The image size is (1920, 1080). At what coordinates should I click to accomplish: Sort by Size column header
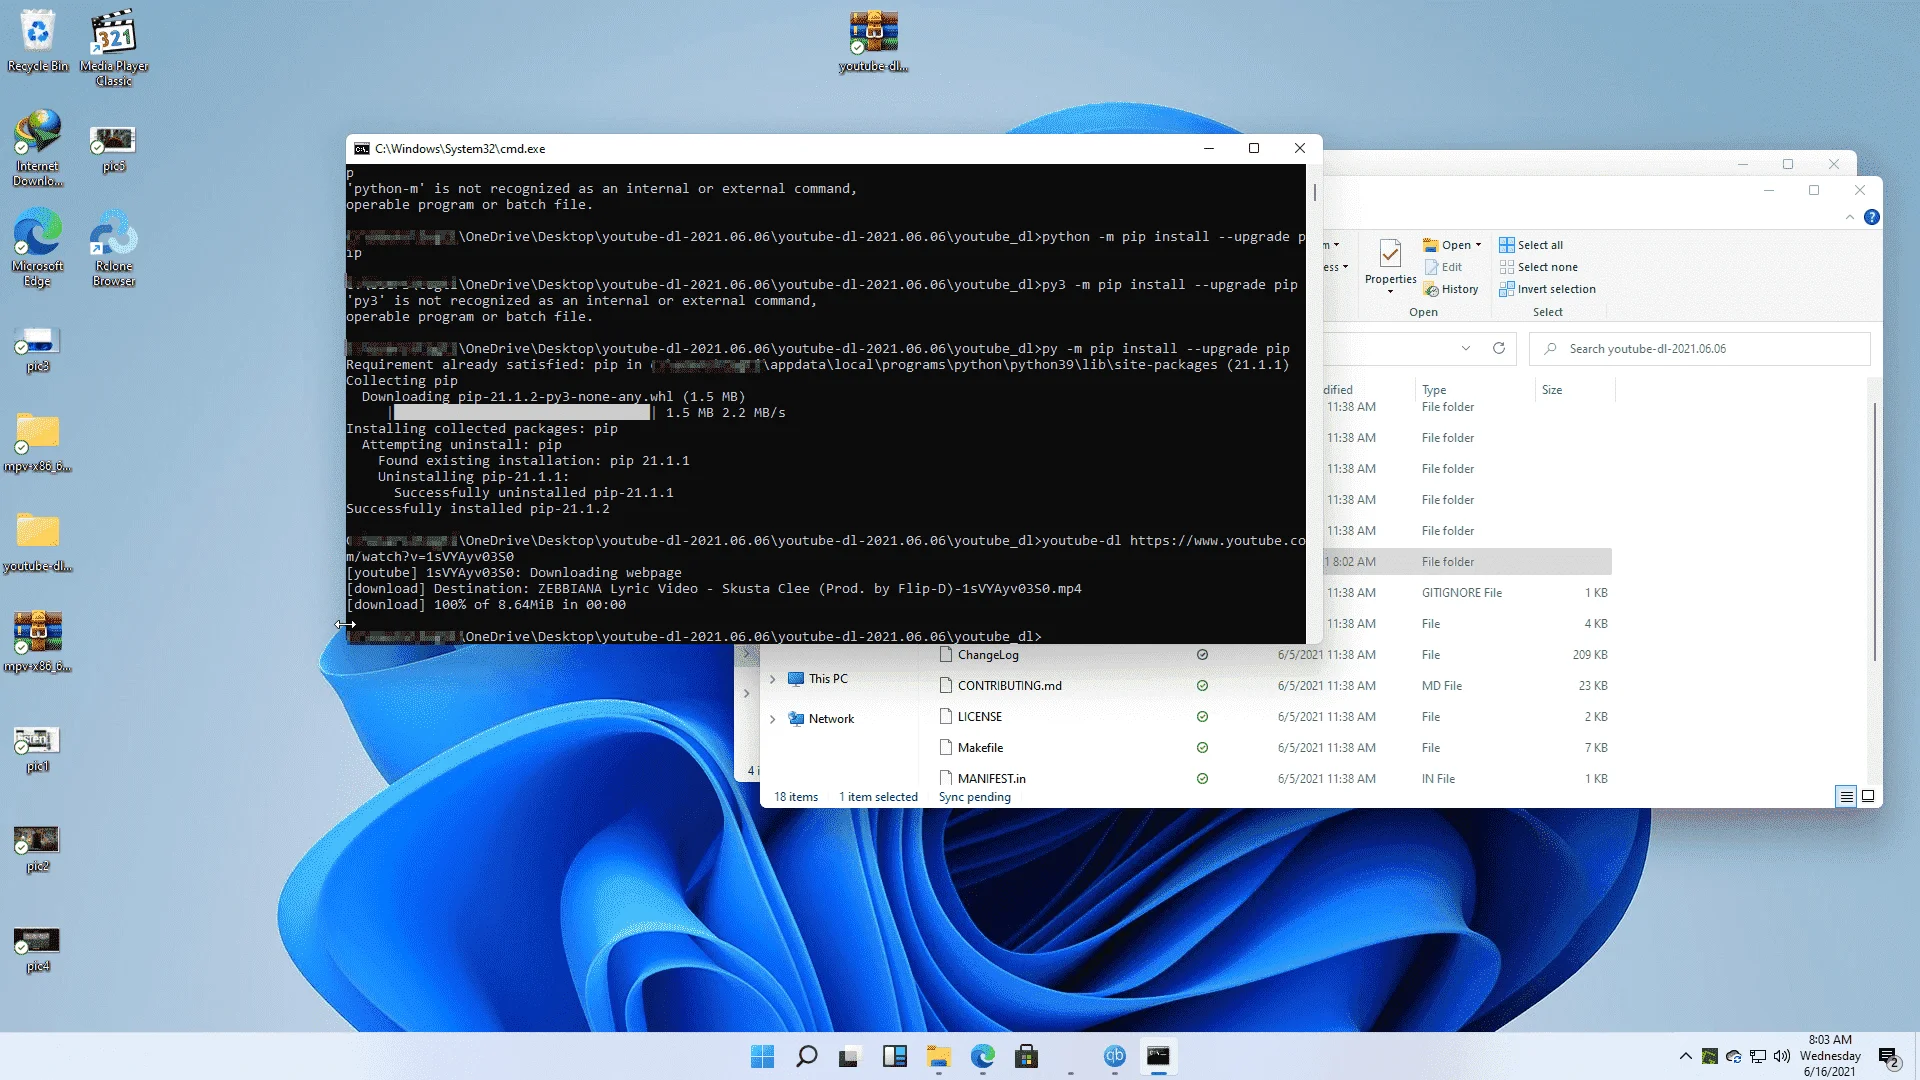(1574, 390)
